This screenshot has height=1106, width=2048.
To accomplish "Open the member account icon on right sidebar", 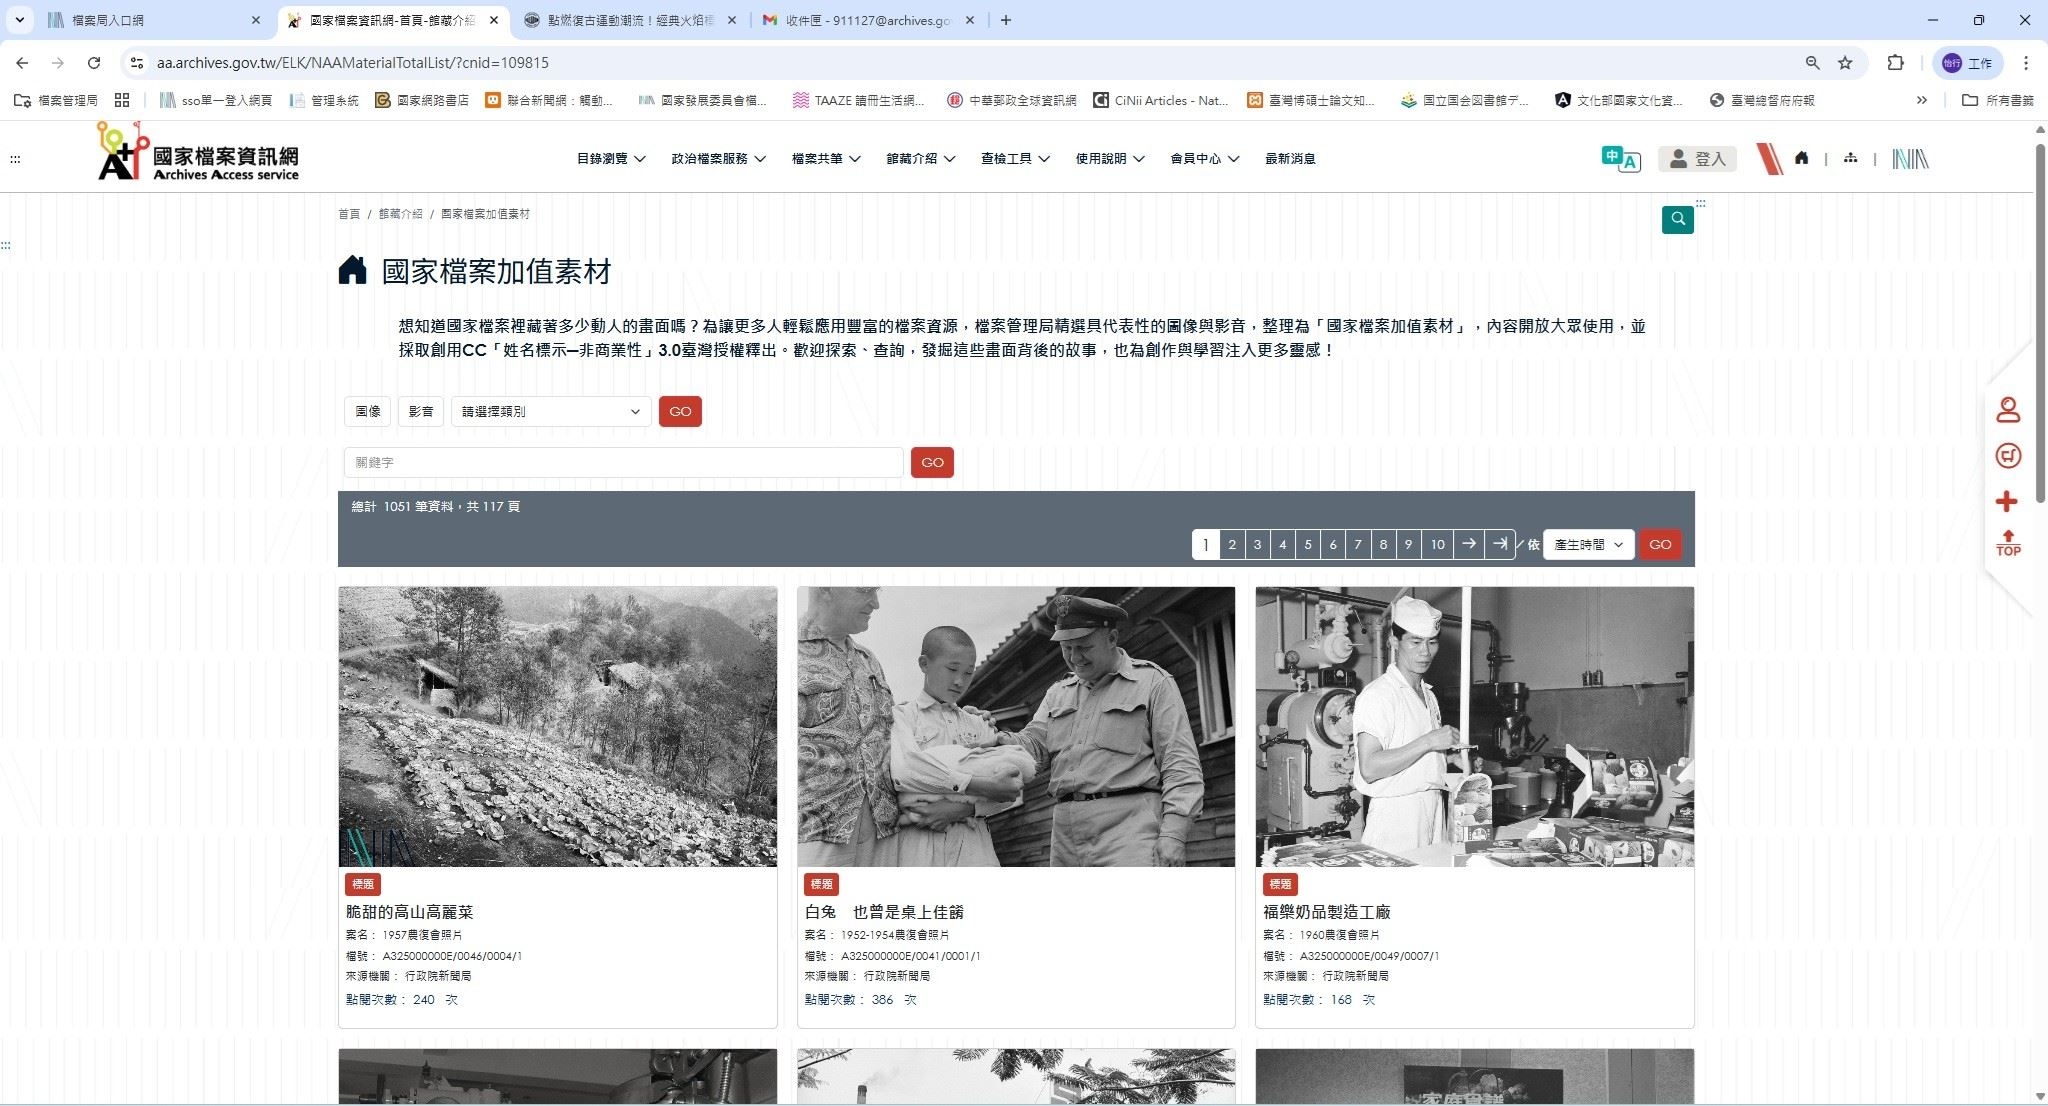I will pos(2009,409).
